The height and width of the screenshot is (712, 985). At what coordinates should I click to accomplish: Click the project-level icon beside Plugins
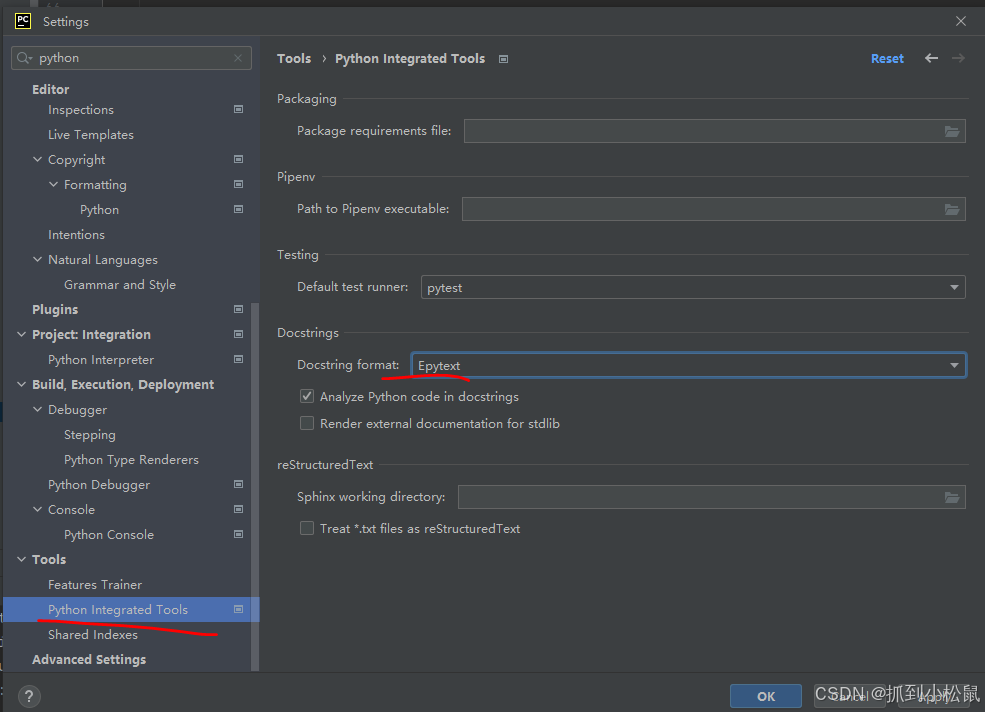pyautogui.click(x=239, y=309)
